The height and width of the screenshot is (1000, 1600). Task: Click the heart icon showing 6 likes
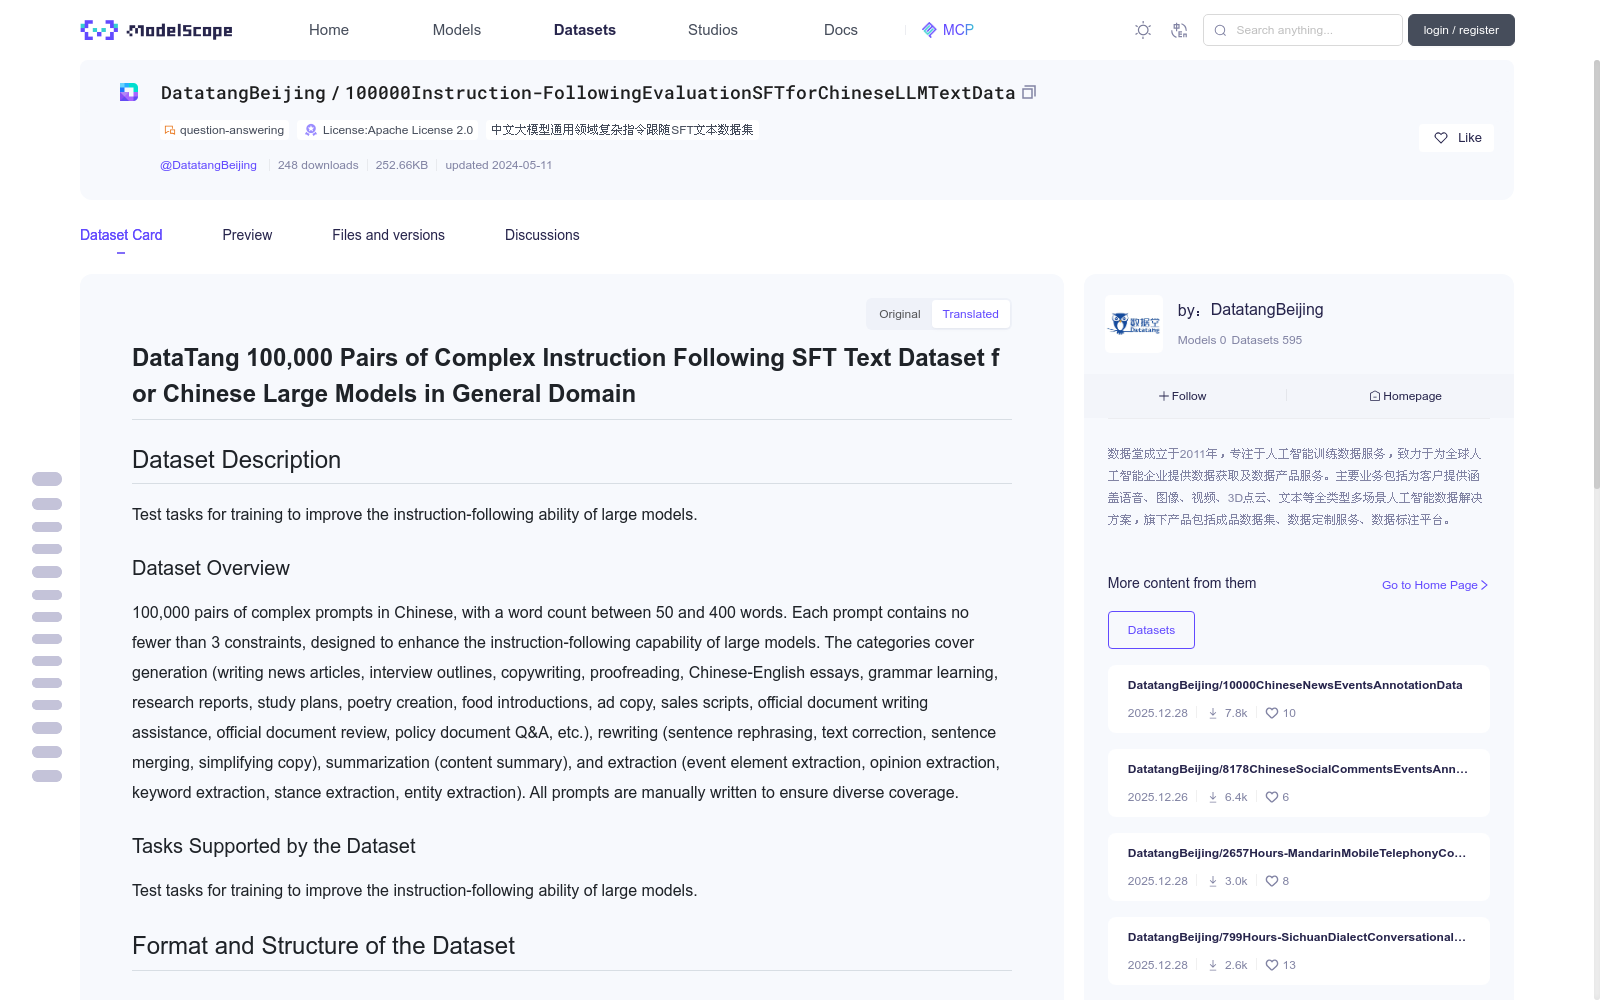point(1272,797)
